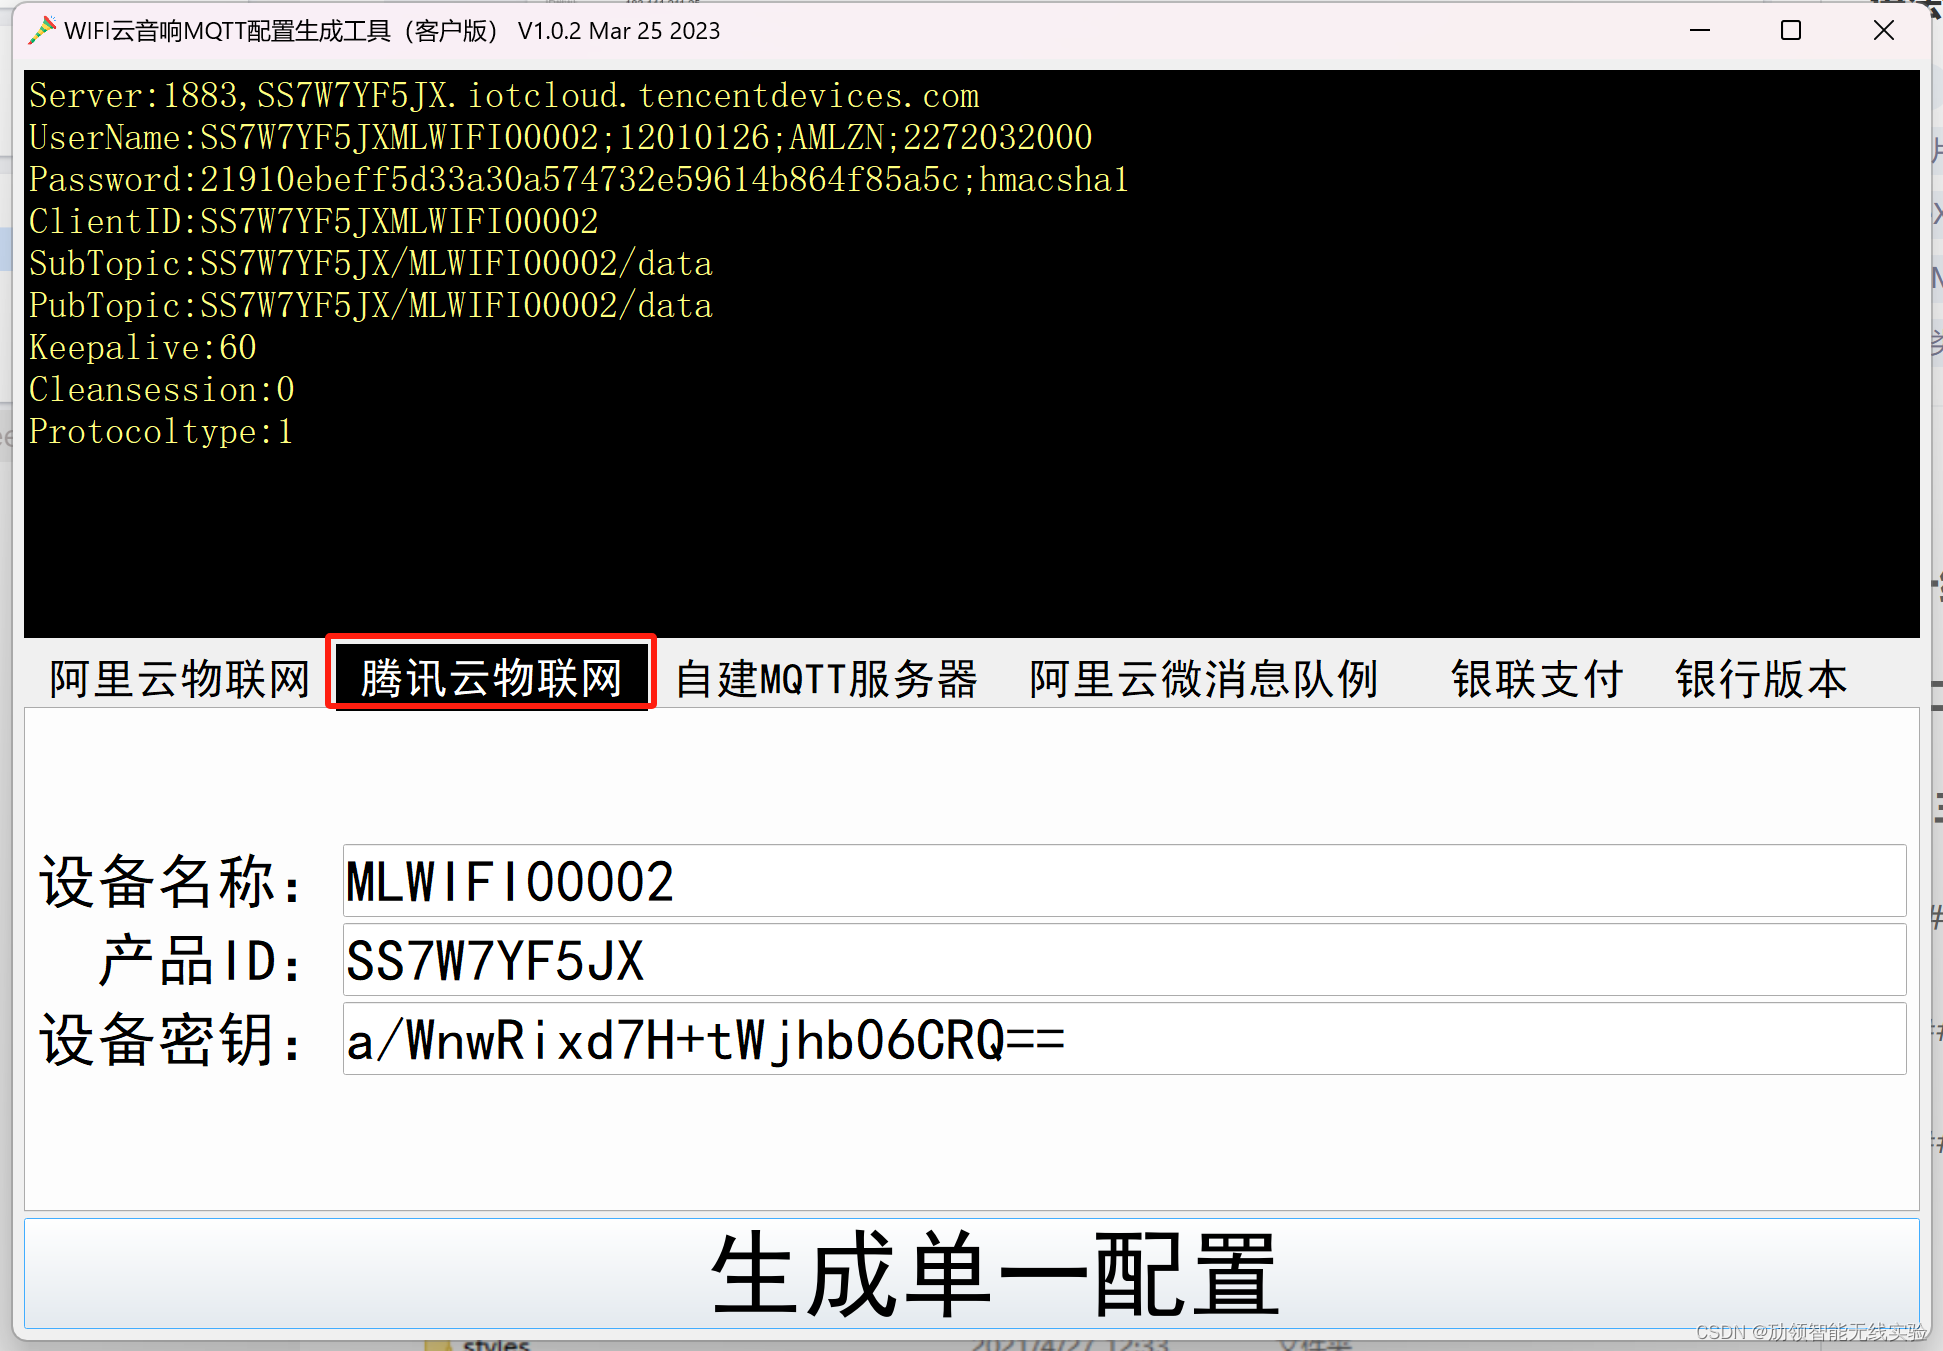Open the 自建MQTT服务器 tab

(x=826, y=679)
